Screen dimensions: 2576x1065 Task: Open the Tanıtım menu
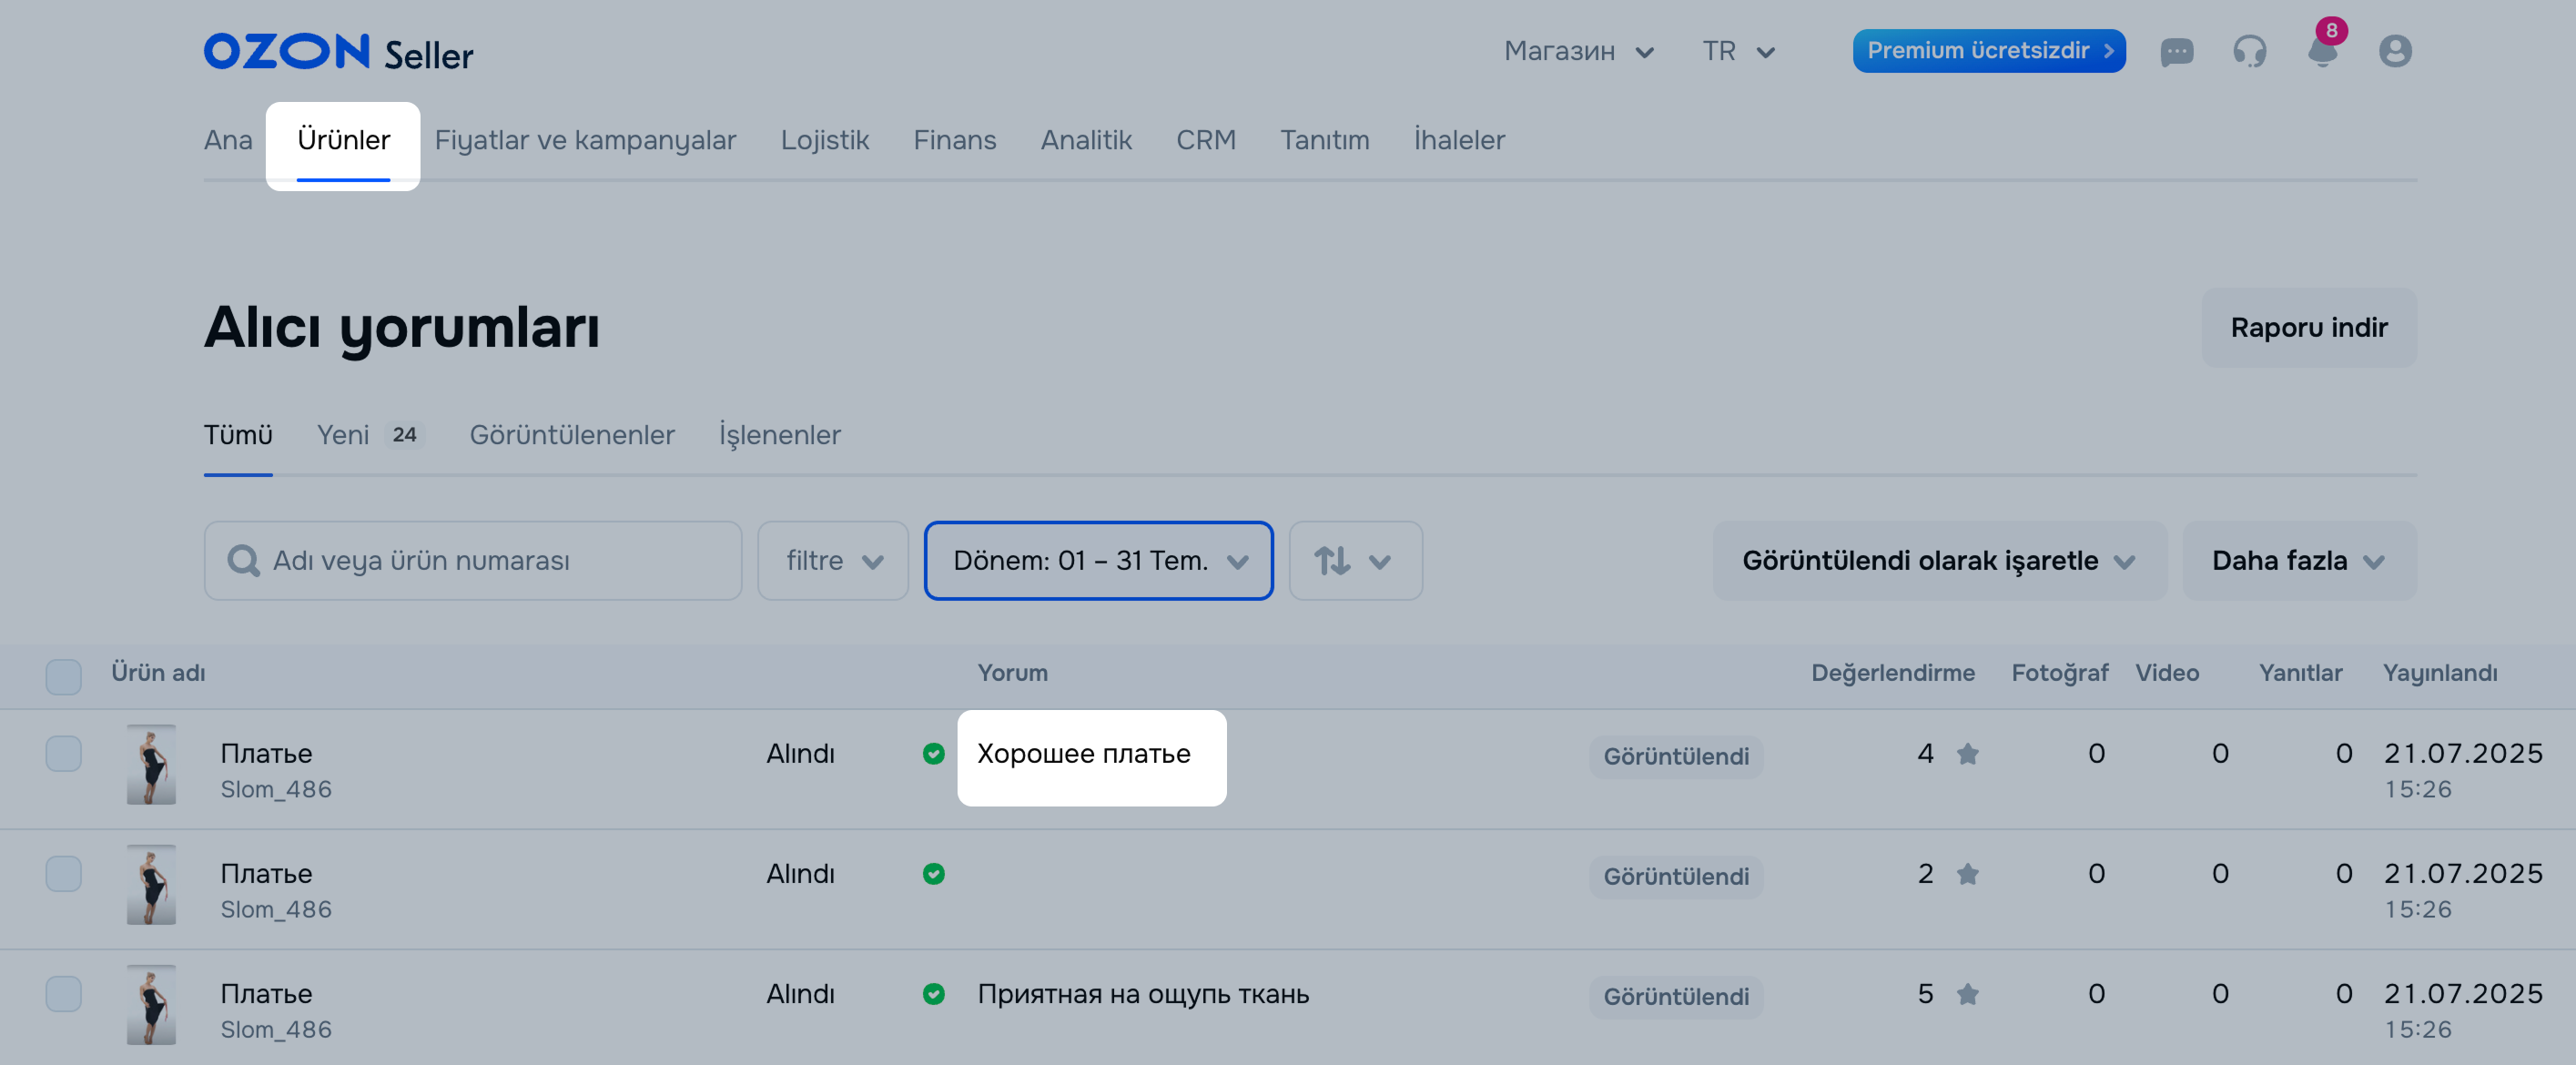click(x=1324, y=140)
